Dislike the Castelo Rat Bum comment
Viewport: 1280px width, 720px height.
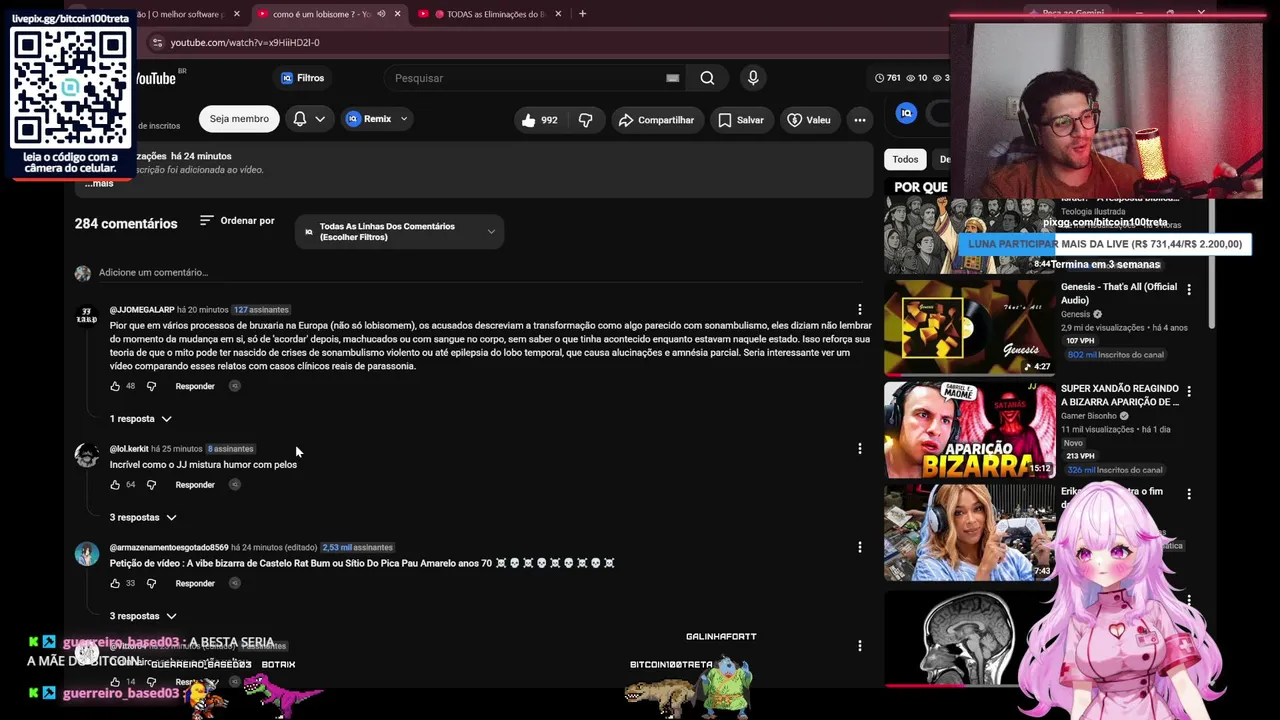(x=151, y=583)
